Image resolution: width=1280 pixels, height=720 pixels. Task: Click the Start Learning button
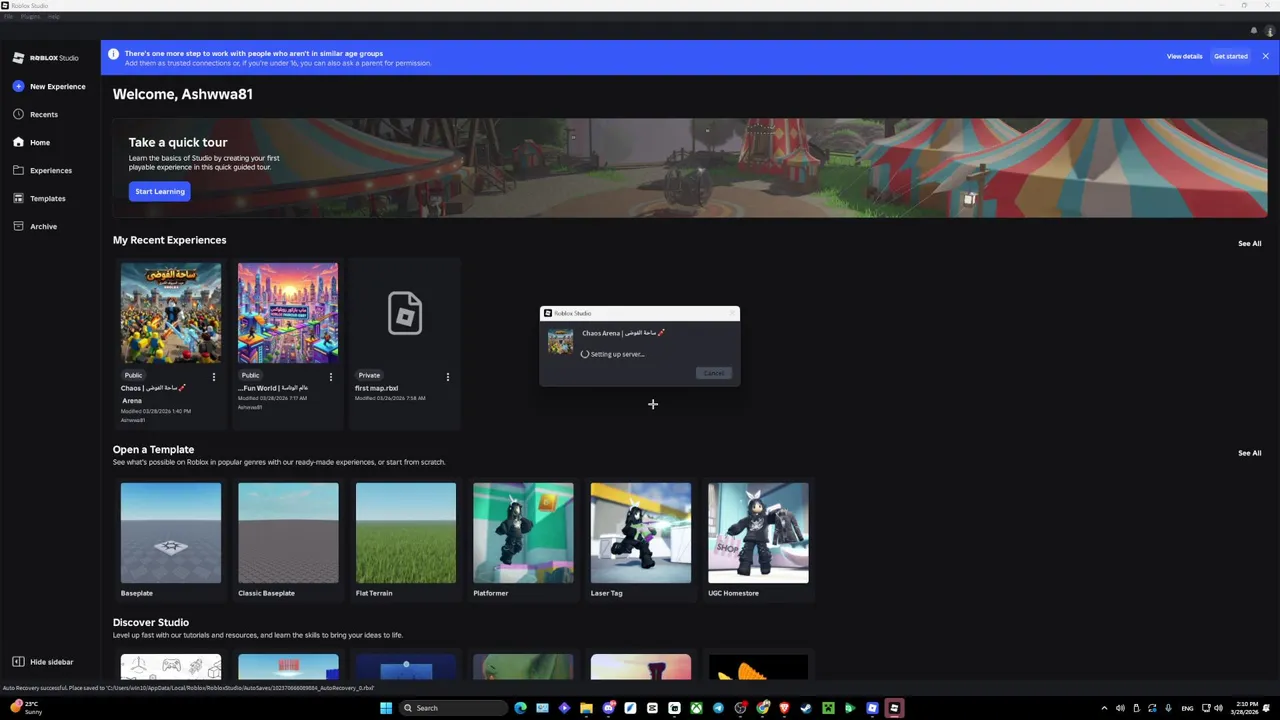[x=160, y=191]
